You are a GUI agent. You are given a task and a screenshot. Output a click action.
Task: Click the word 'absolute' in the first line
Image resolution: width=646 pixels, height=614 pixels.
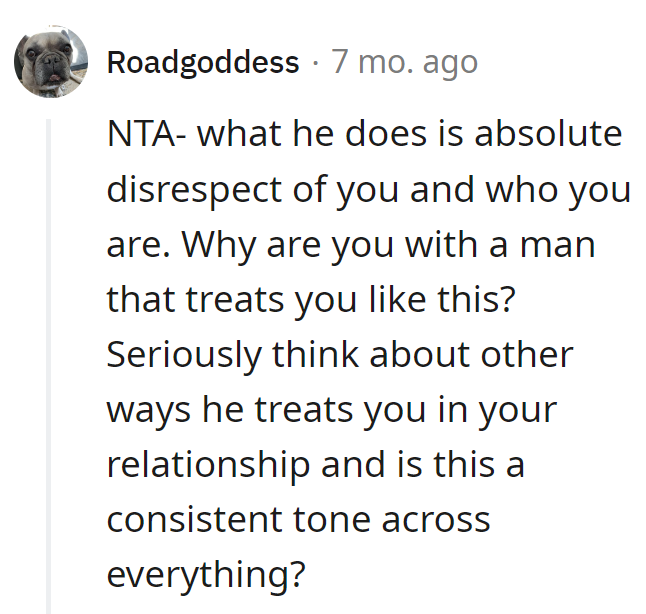click(x=548, y=133)
